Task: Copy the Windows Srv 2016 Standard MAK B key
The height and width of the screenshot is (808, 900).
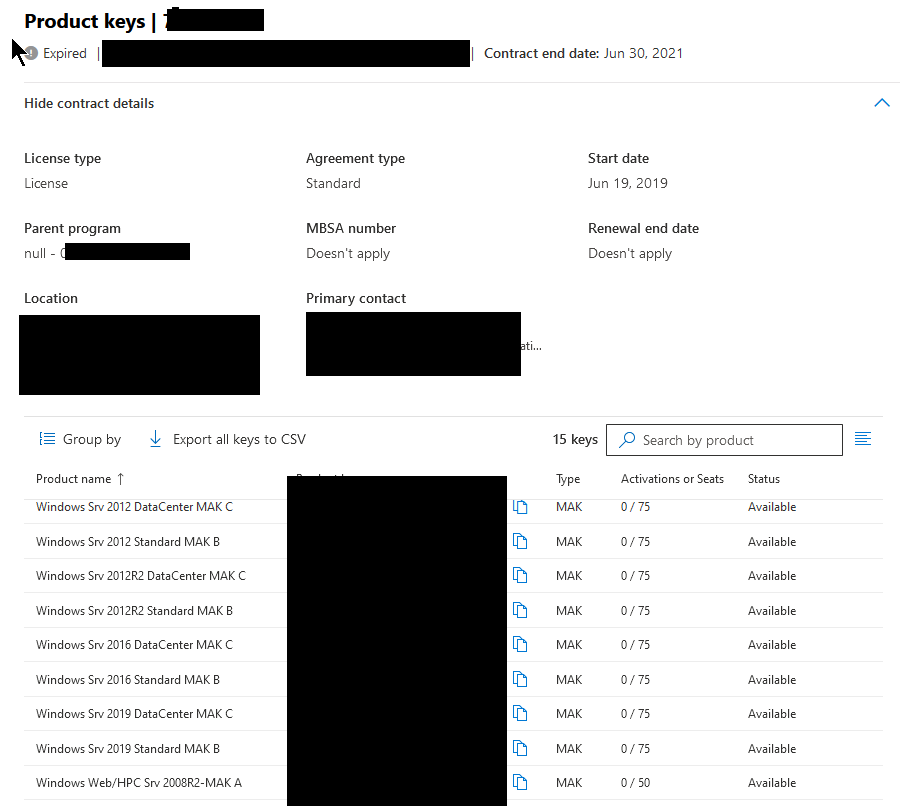Action: pyautogui.click(x=520, y=679)
